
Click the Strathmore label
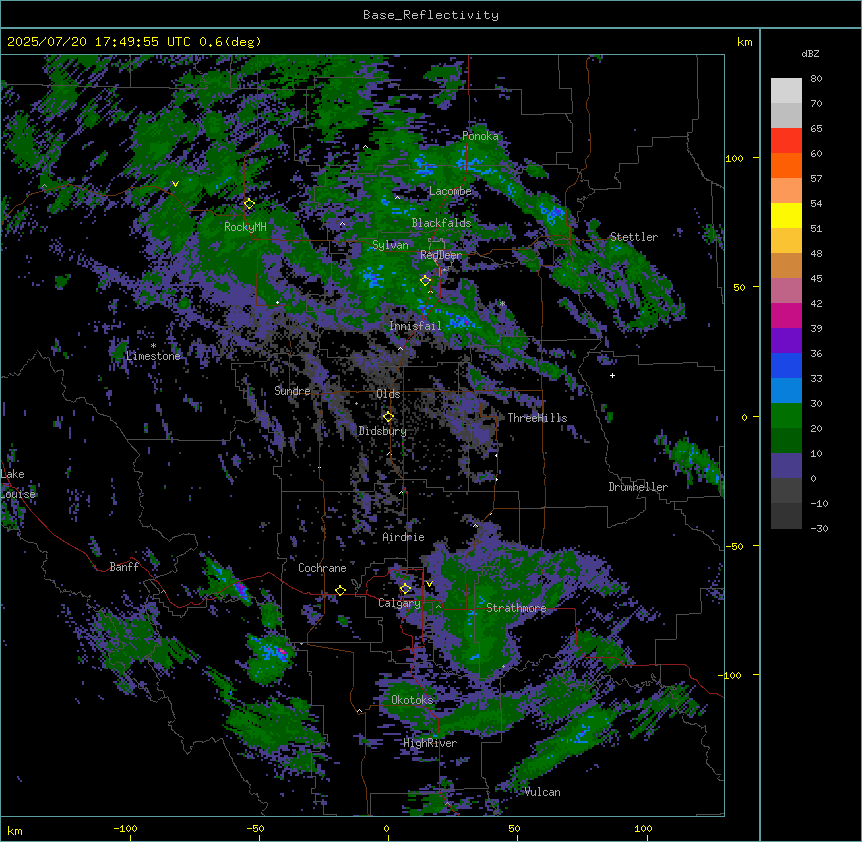(x=516, y=608)
